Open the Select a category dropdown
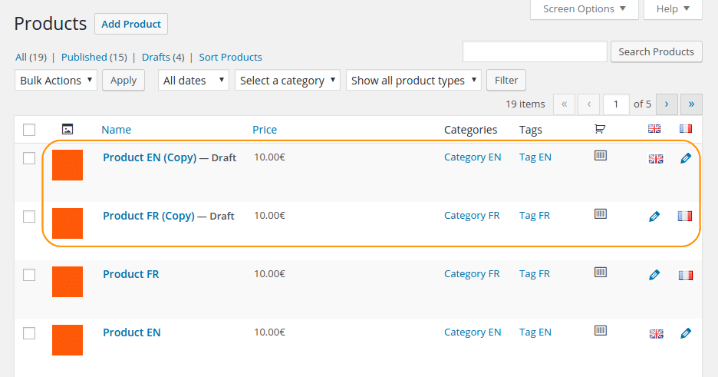 click(x=288, y=80)
